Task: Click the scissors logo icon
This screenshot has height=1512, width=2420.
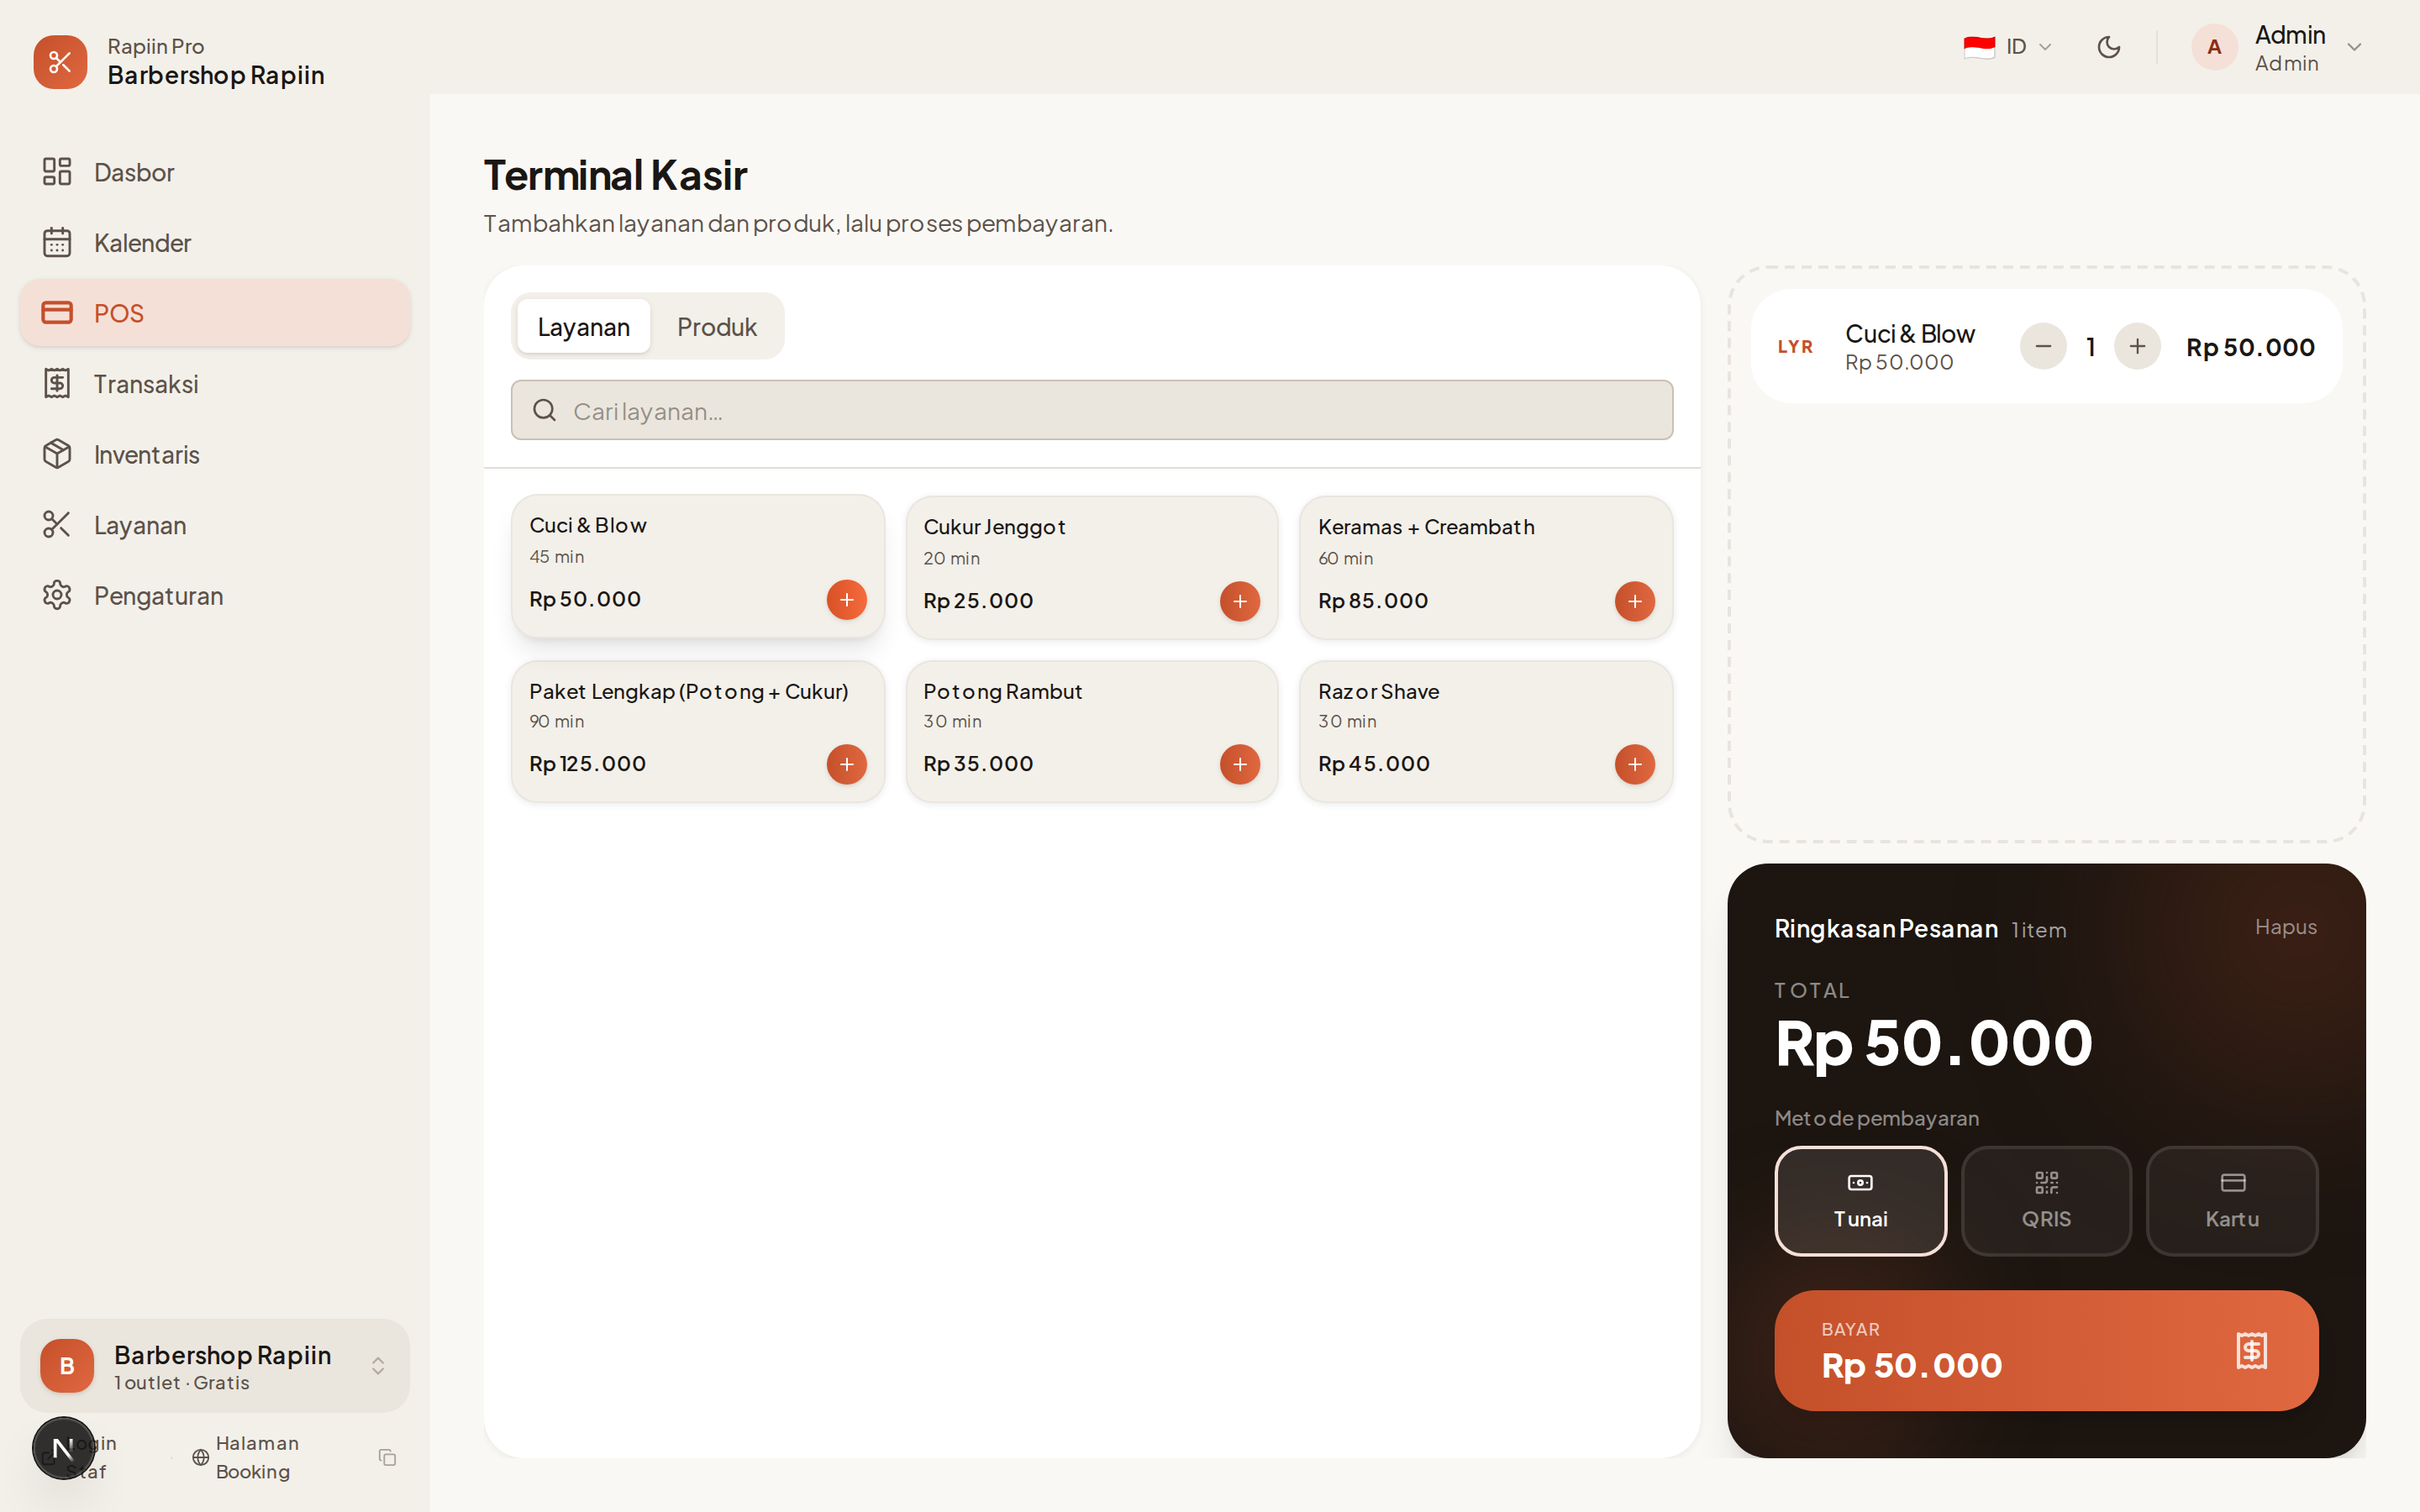Action: coord(60,62)
